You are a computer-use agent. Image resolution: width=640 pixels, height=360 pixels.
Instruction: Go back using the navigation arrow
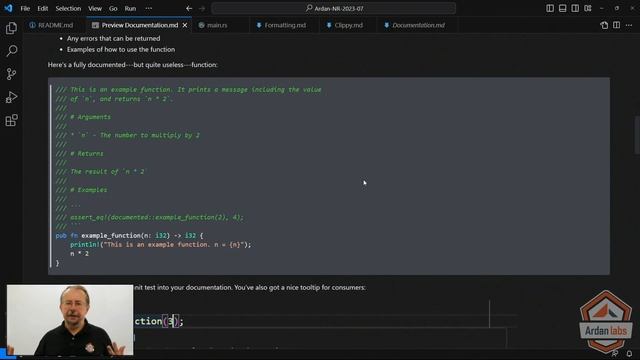[189, 8]
